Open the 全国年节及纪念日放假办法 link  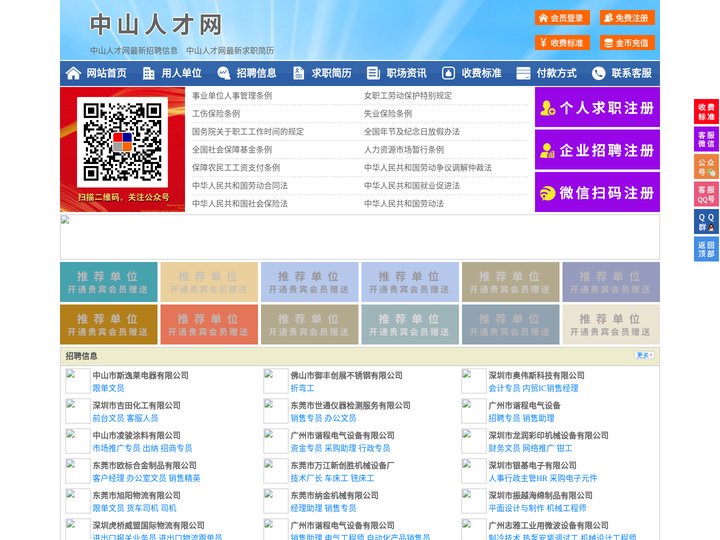click(x=412, y=131)
